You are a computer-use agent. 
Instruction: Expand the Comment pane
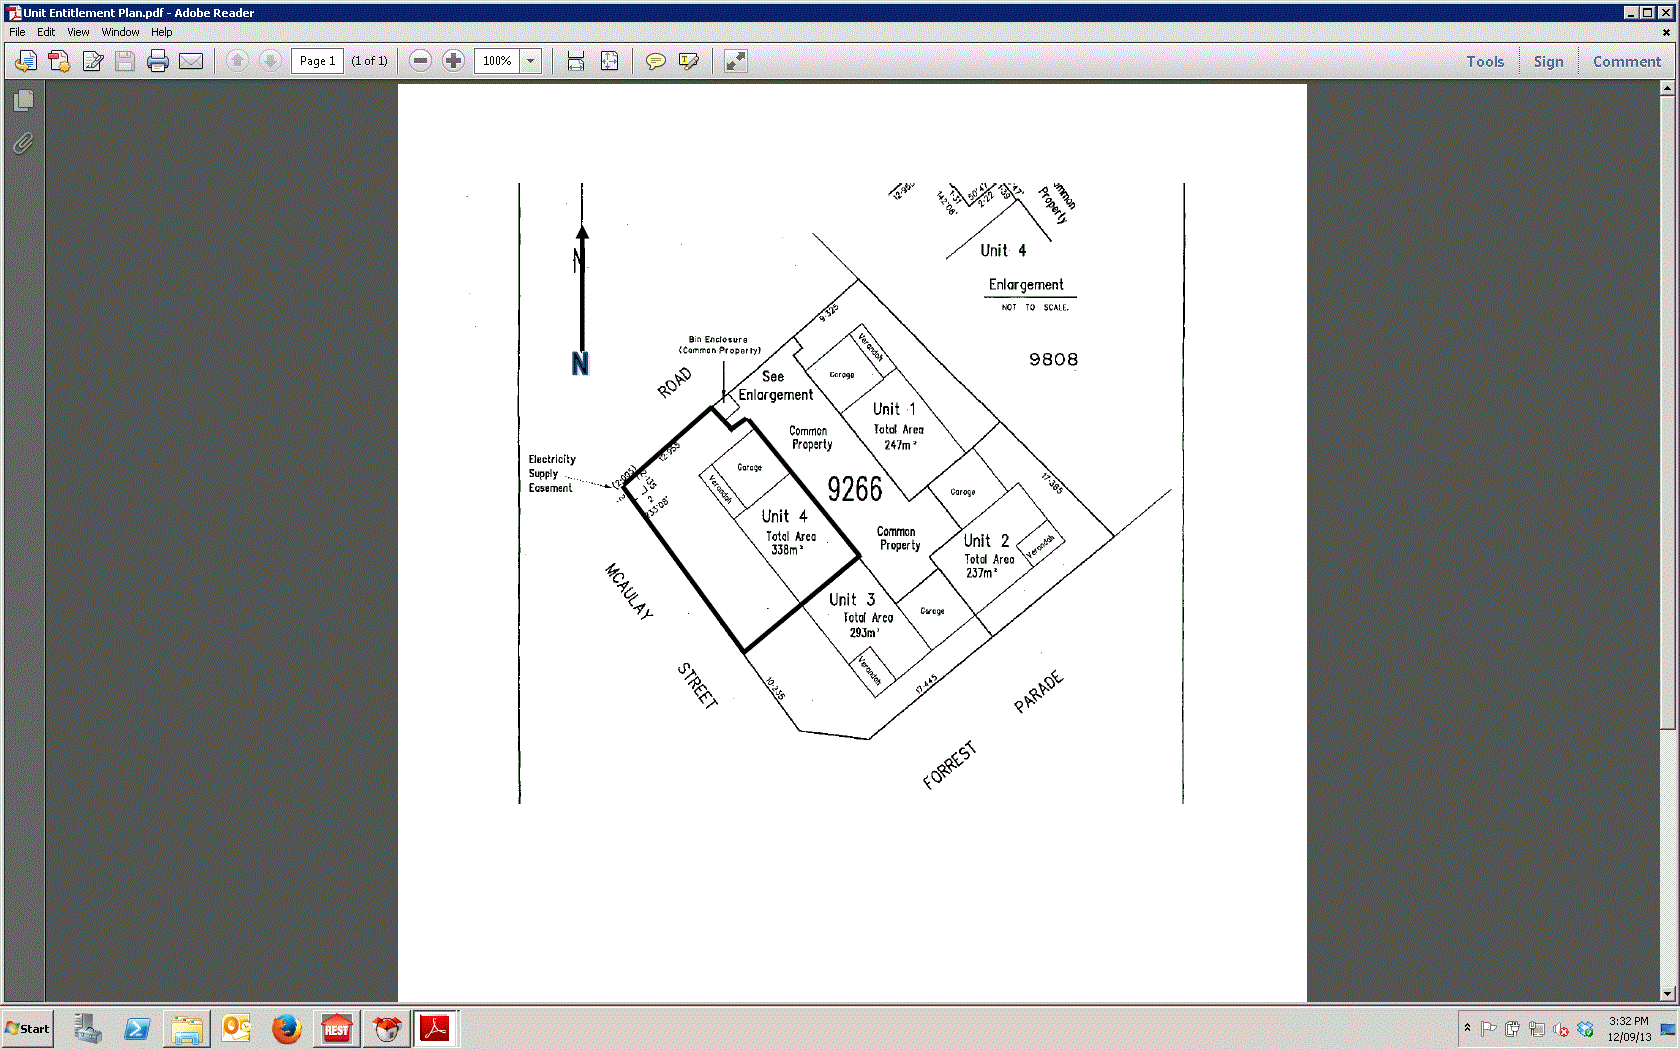coord(1626,61)
